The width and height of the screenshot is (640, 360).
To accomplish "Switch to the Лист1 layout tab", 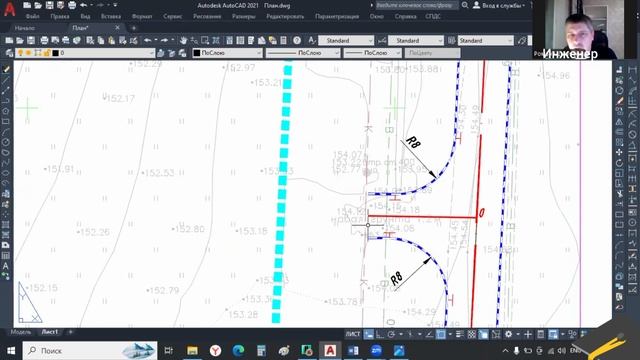I will pyautogui.click(x=50, y=332).
